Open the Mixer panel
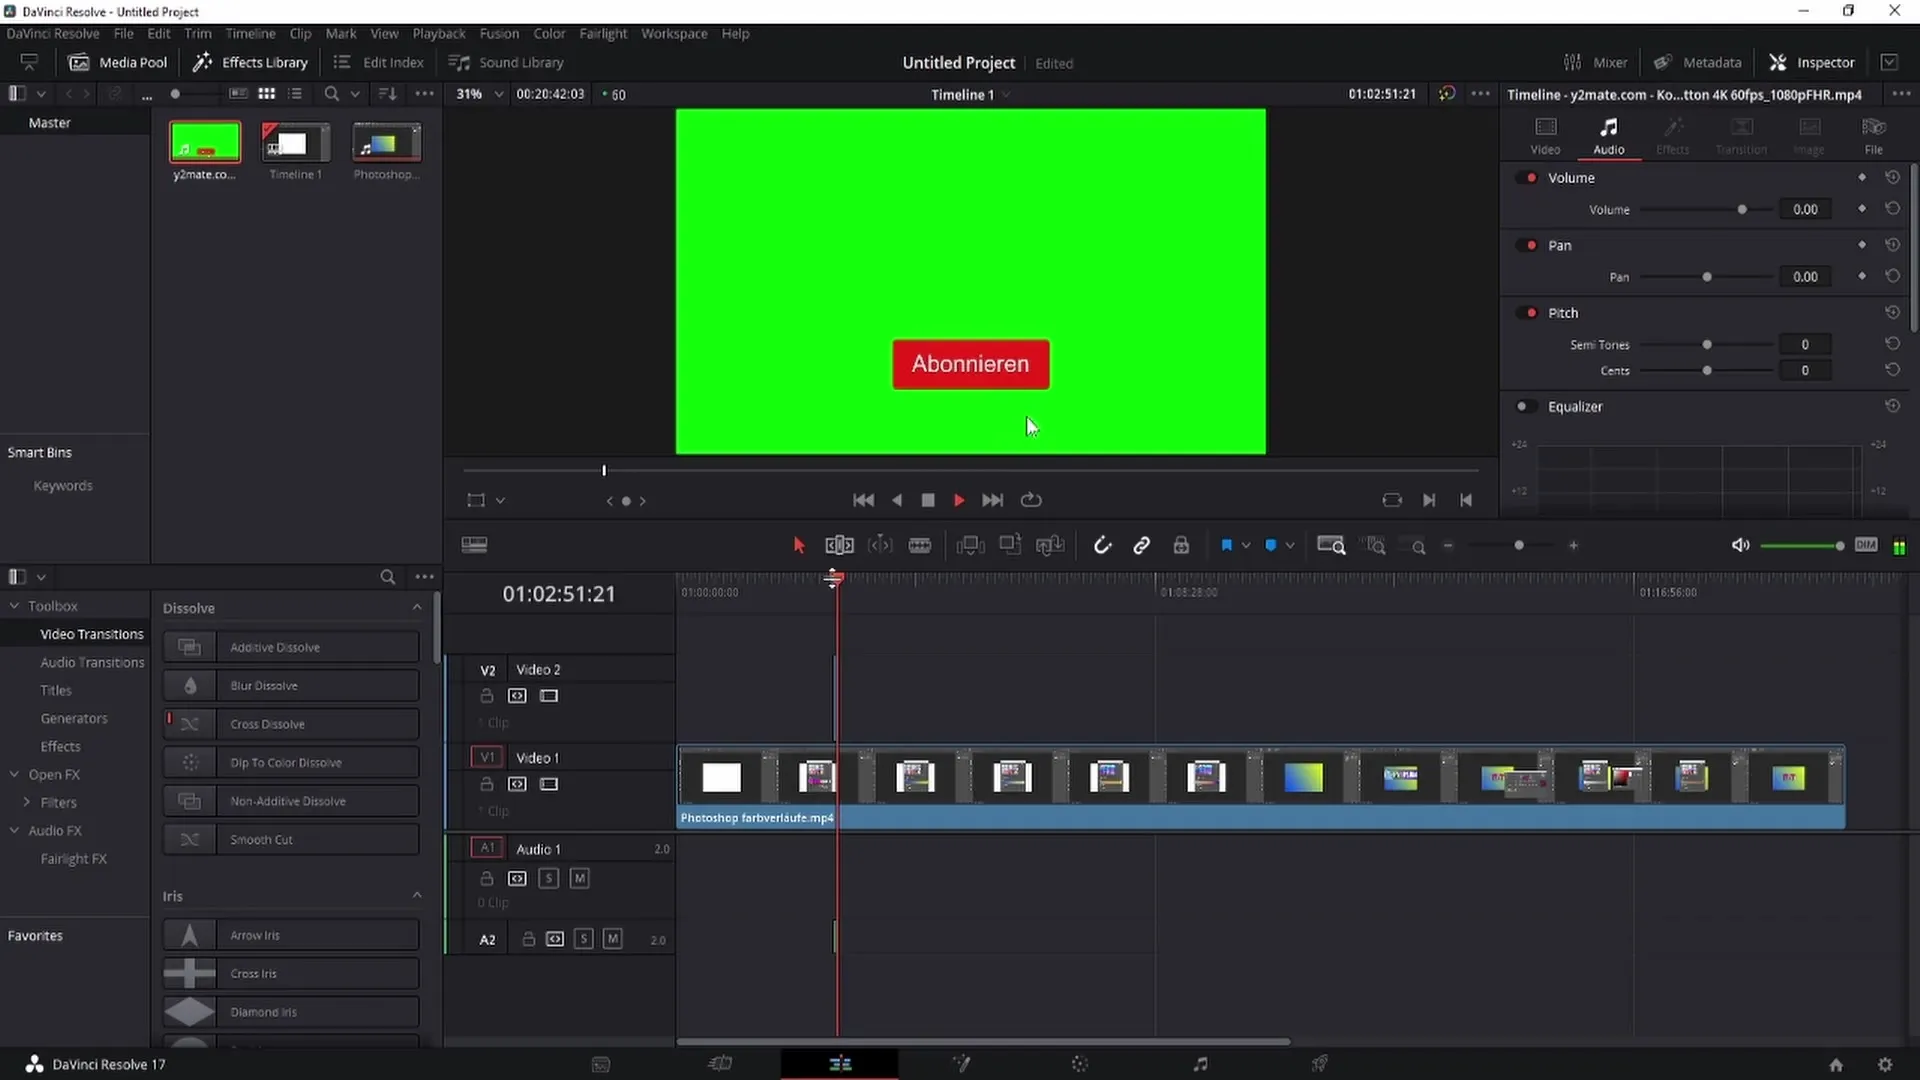 pos(1596,62)
